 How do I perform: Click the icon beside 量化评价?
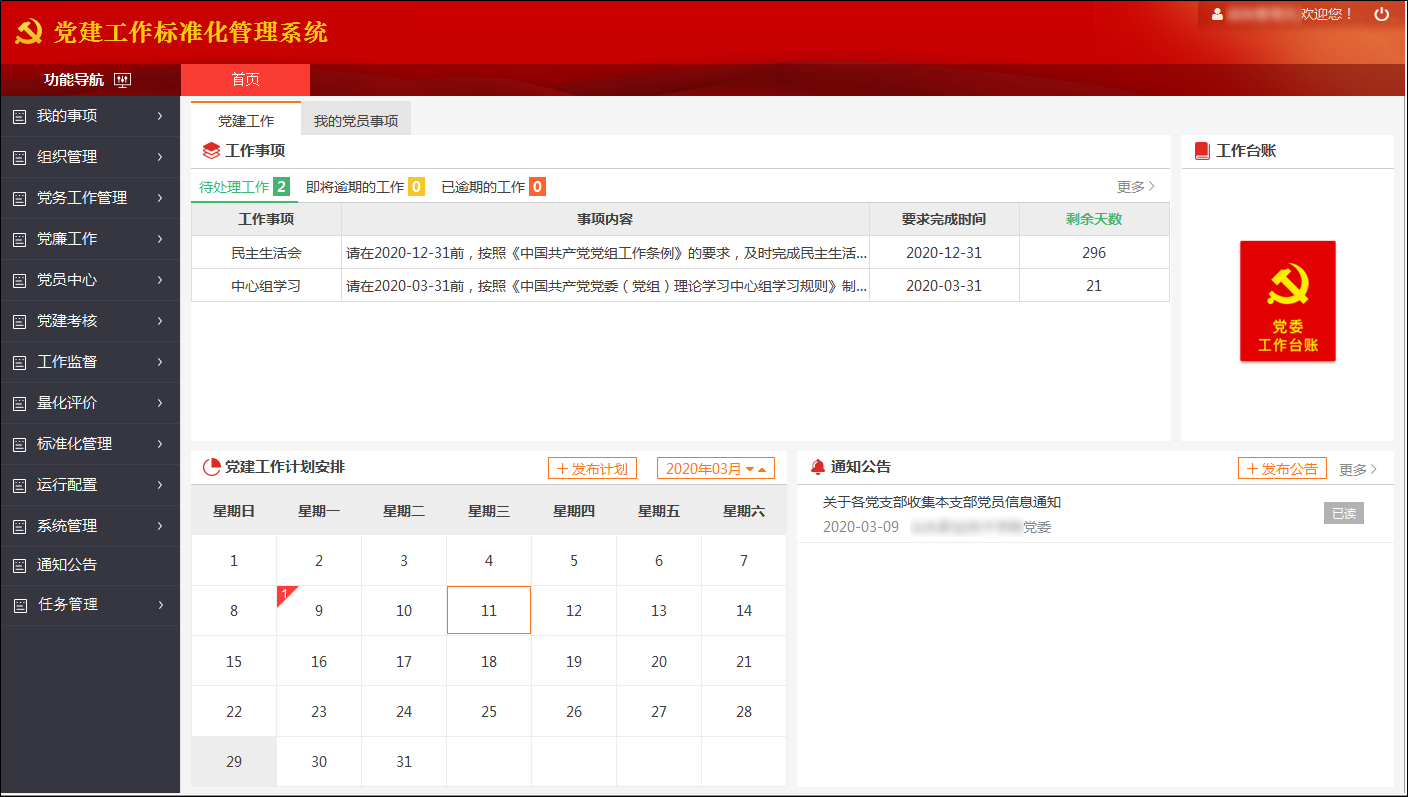pyautogui.click(x=19, y=404)
